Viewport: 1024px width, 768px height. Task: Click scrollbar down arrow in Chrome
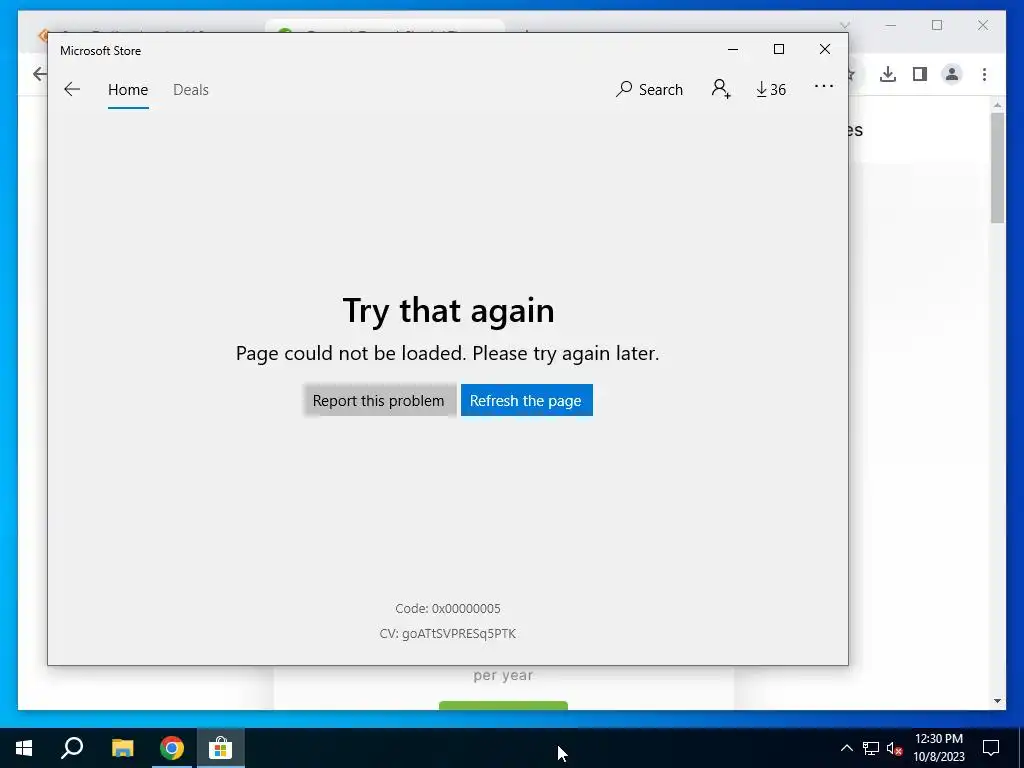[997, 701]
